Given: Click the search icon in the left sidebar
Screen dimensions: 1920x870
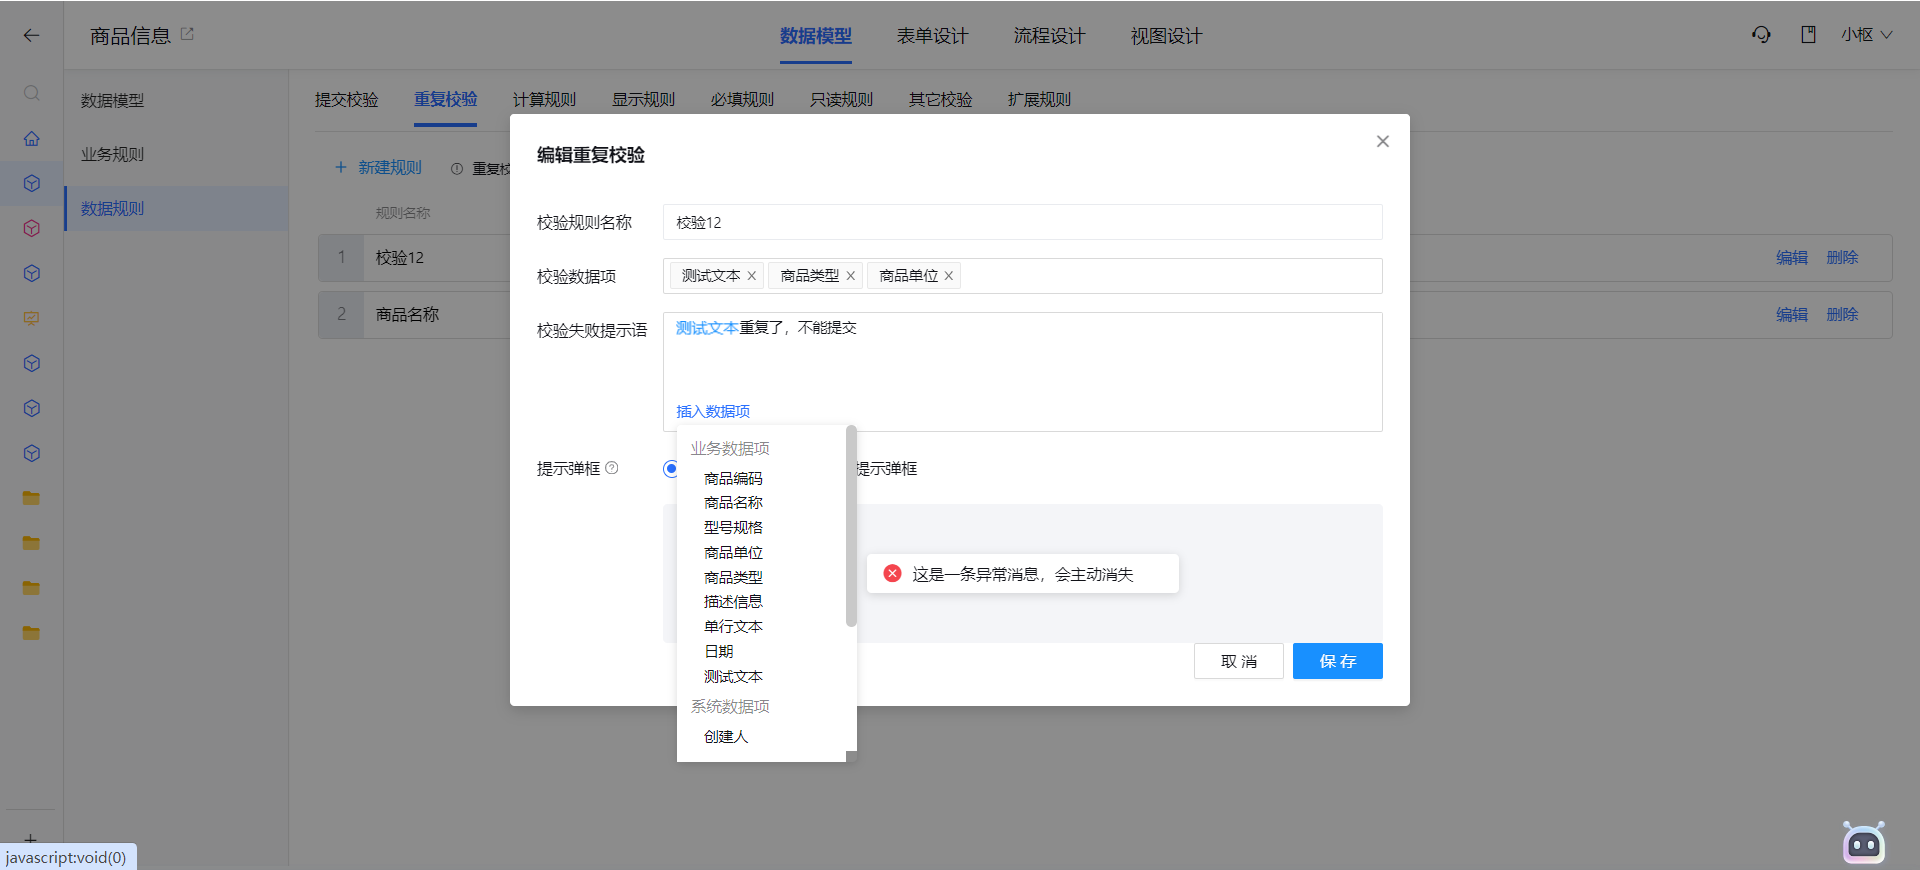Looking at the screenshot, I should point(31,93).
